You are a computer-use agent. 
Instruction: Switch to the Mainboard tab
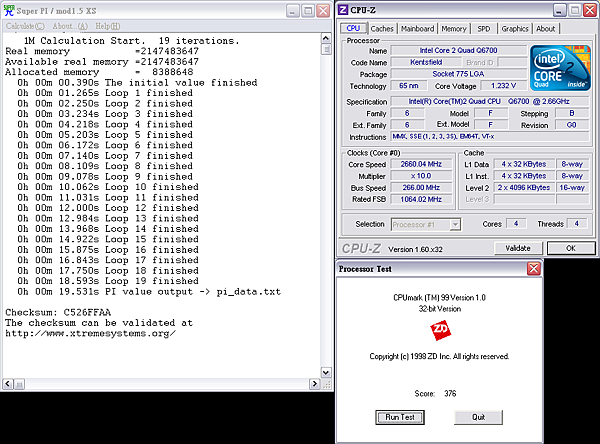(x=417, y=29)
